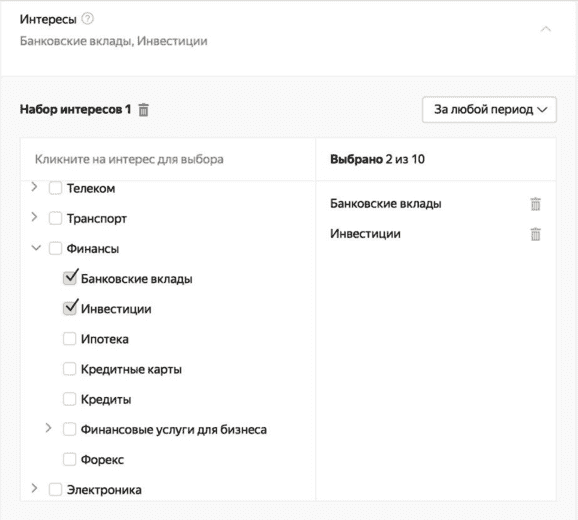Delete Набор интересов 1 with trash icon

[x=143, y=110]
